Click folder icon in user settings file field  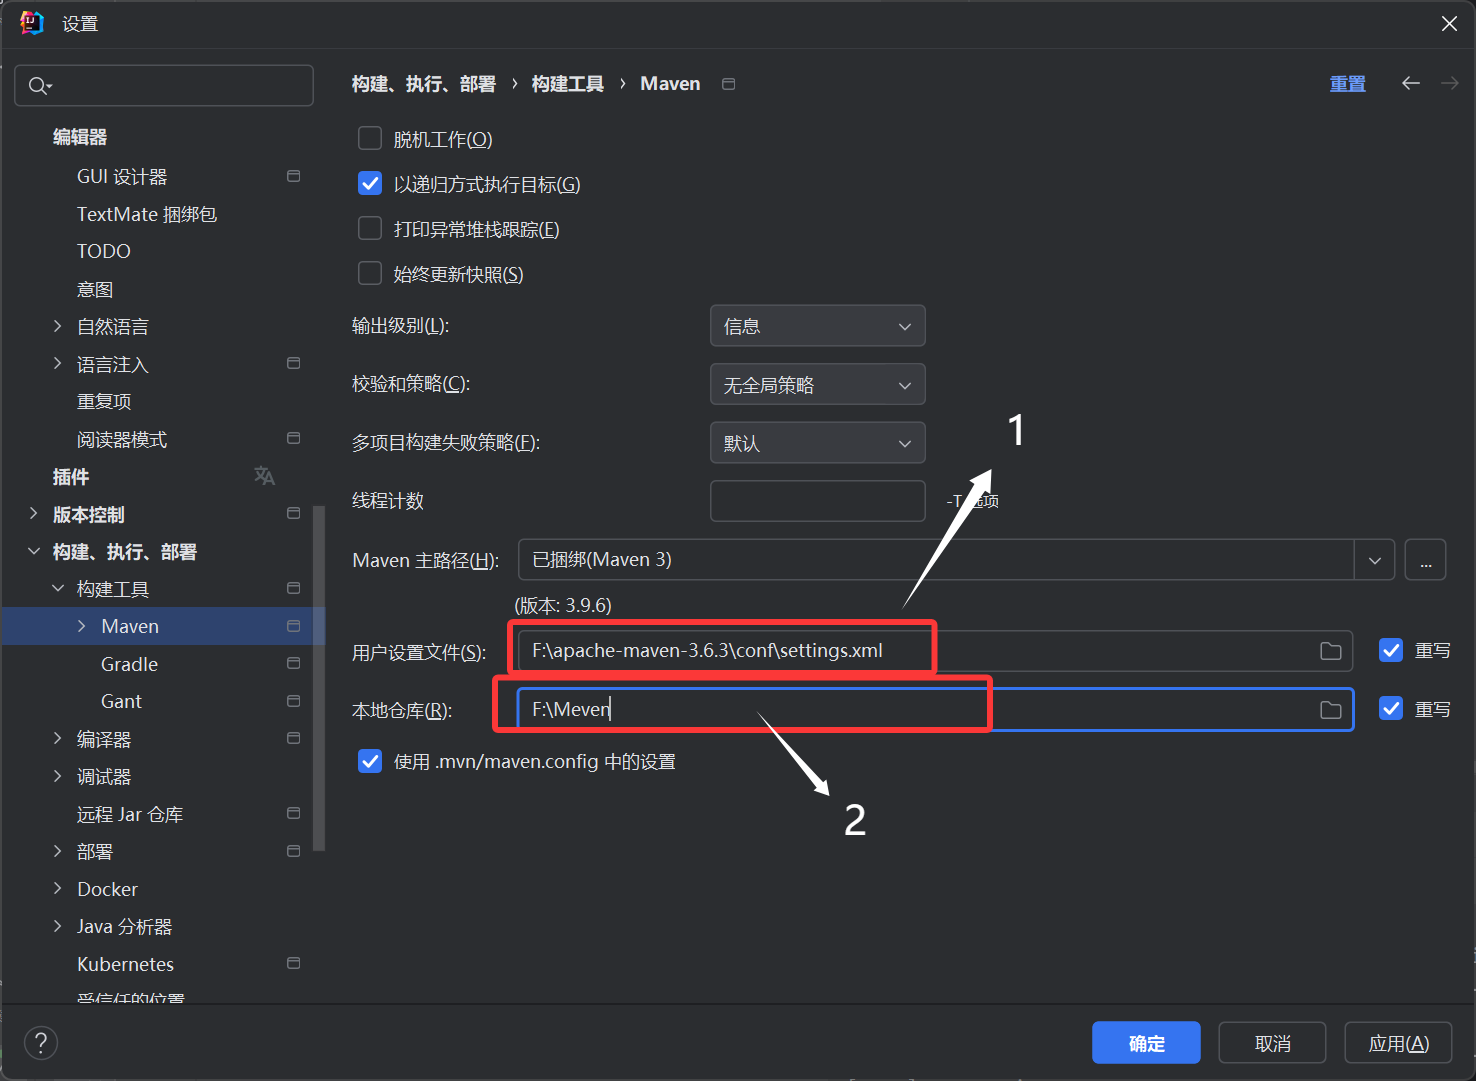(x=1330, y=651)
